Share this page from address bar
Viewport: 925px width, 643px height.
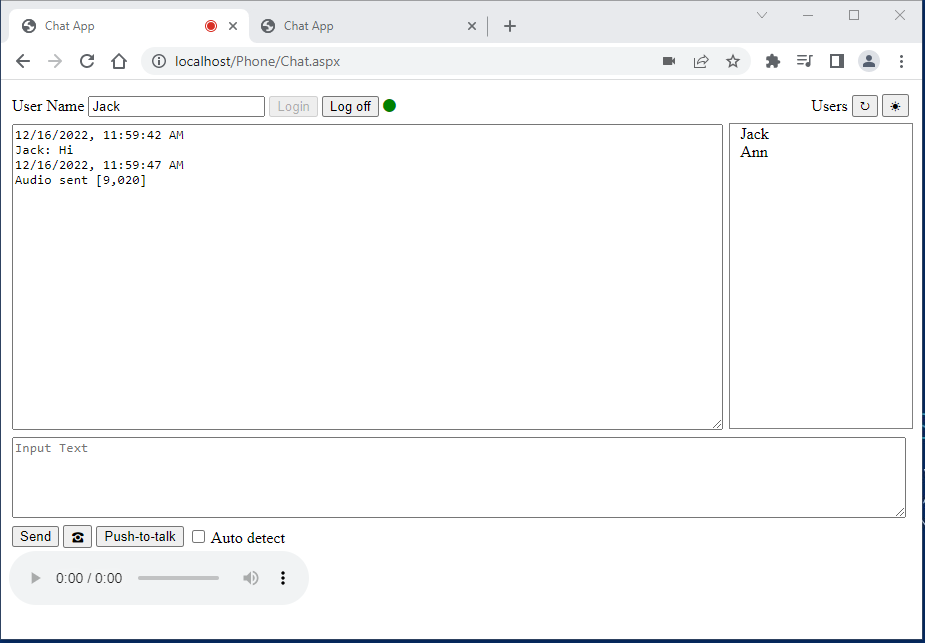701,61
